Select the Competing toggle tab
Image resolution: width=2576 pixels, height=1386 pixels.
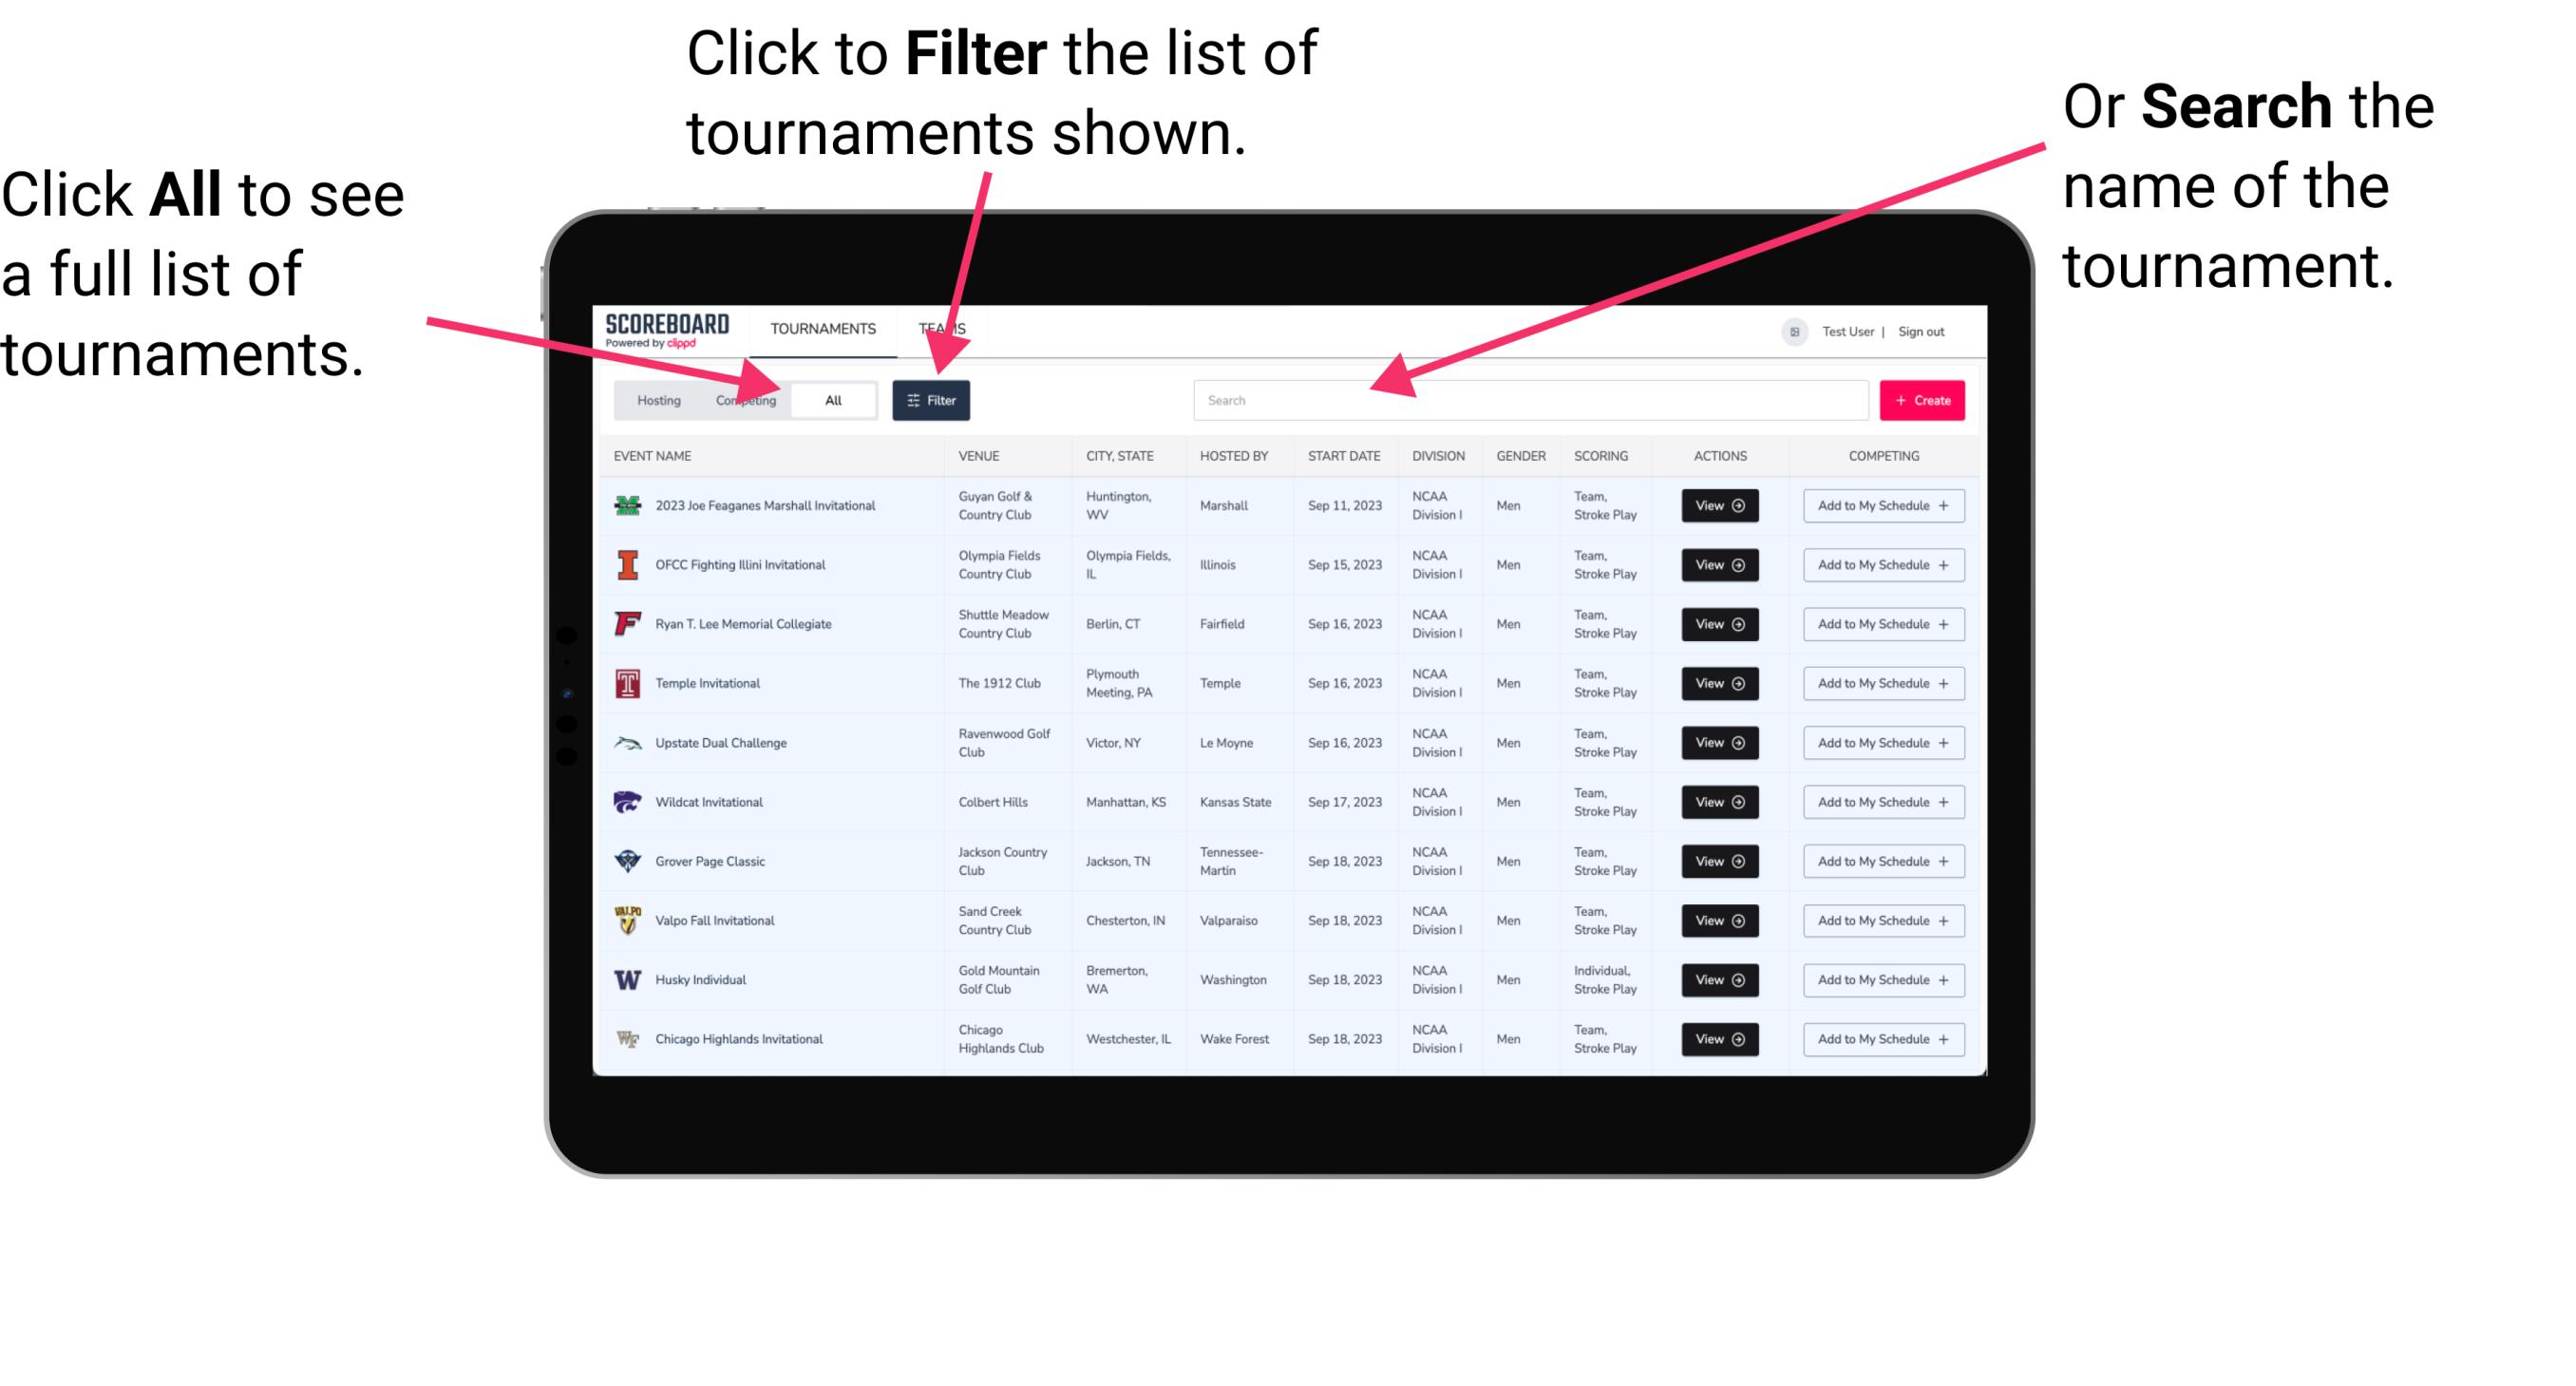742,399
